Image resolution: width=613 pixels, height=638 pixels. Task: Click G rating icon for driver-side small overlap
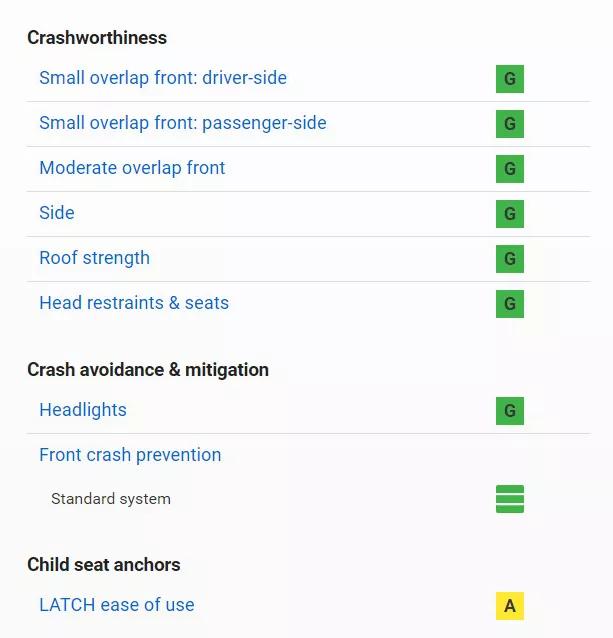tap(509, 79)
